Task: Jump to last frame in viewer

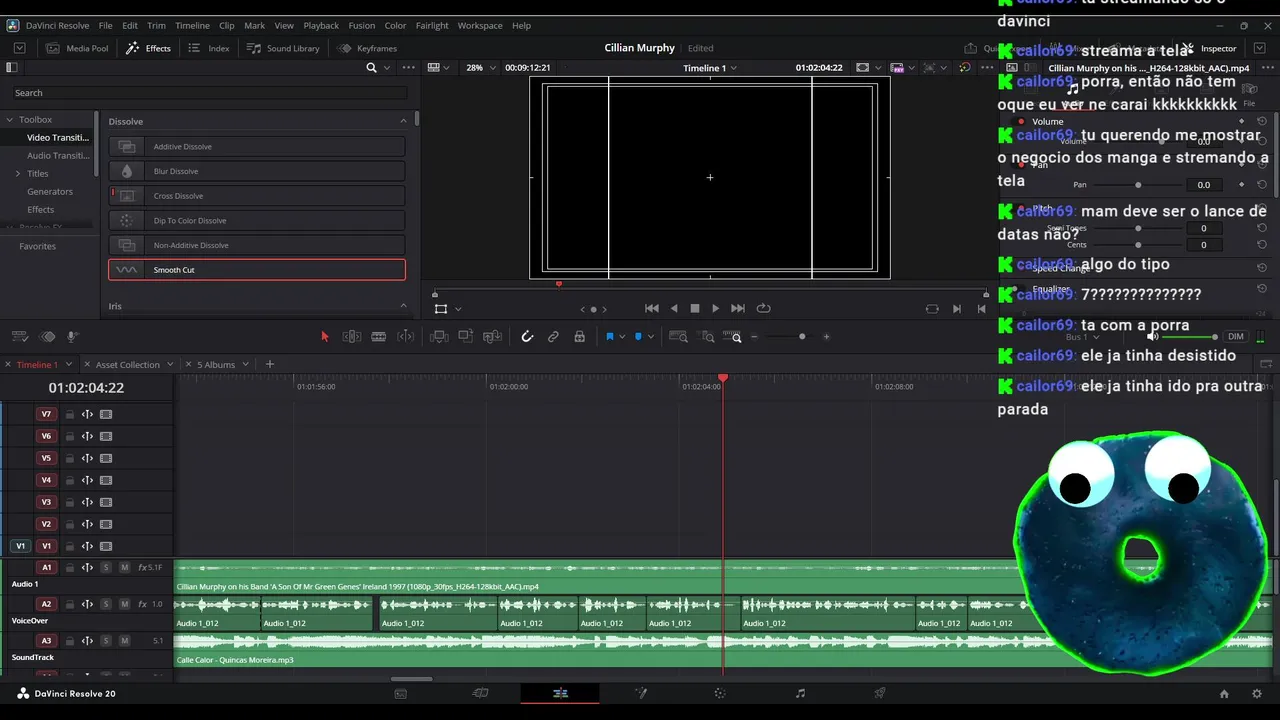Action: pos(738,309)
